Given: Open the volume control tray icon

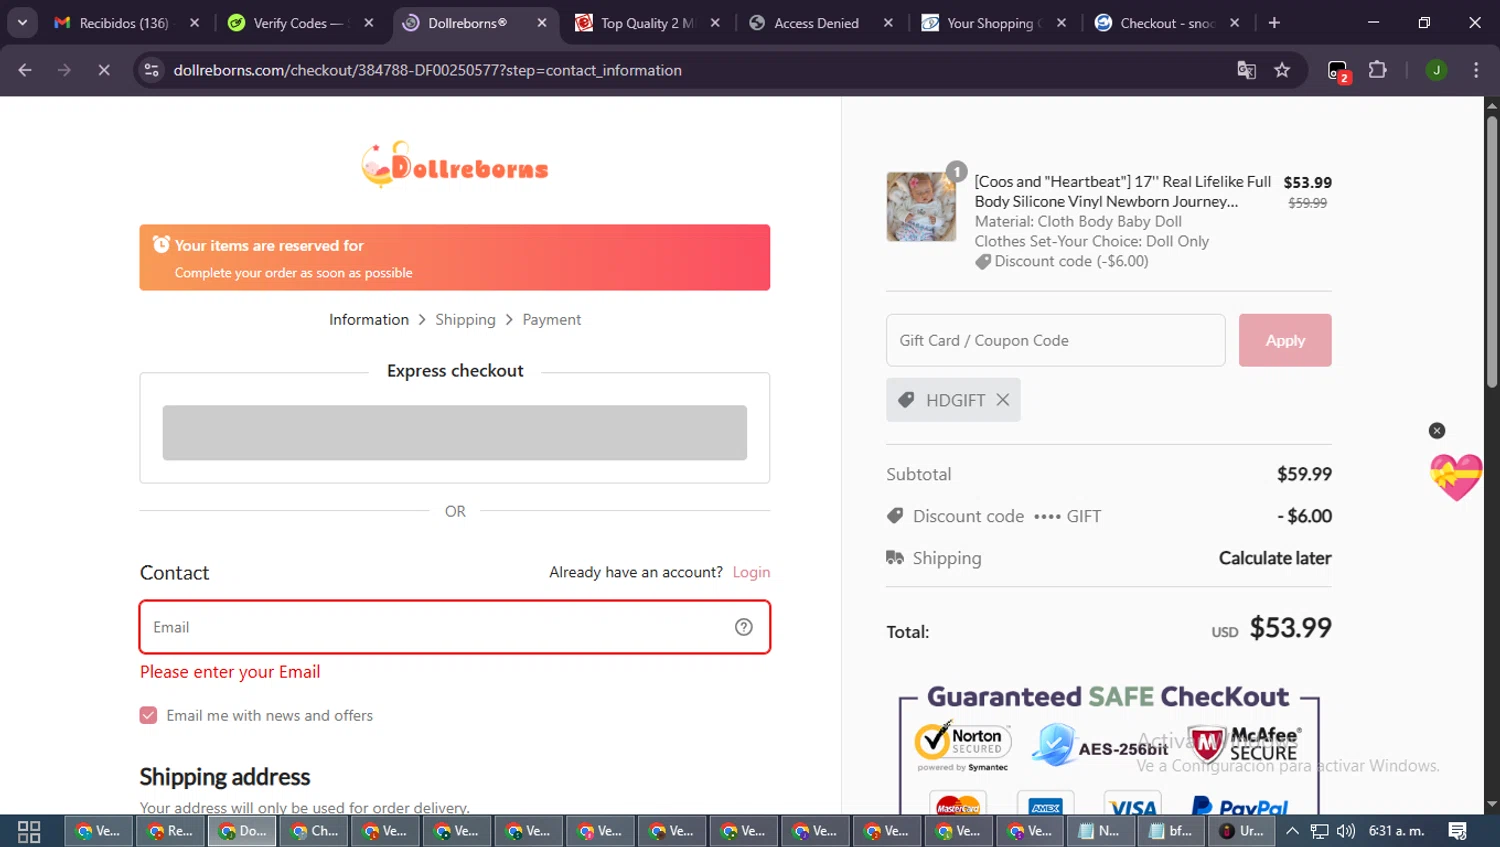Looking at the screenshot, I should 1346,831.
